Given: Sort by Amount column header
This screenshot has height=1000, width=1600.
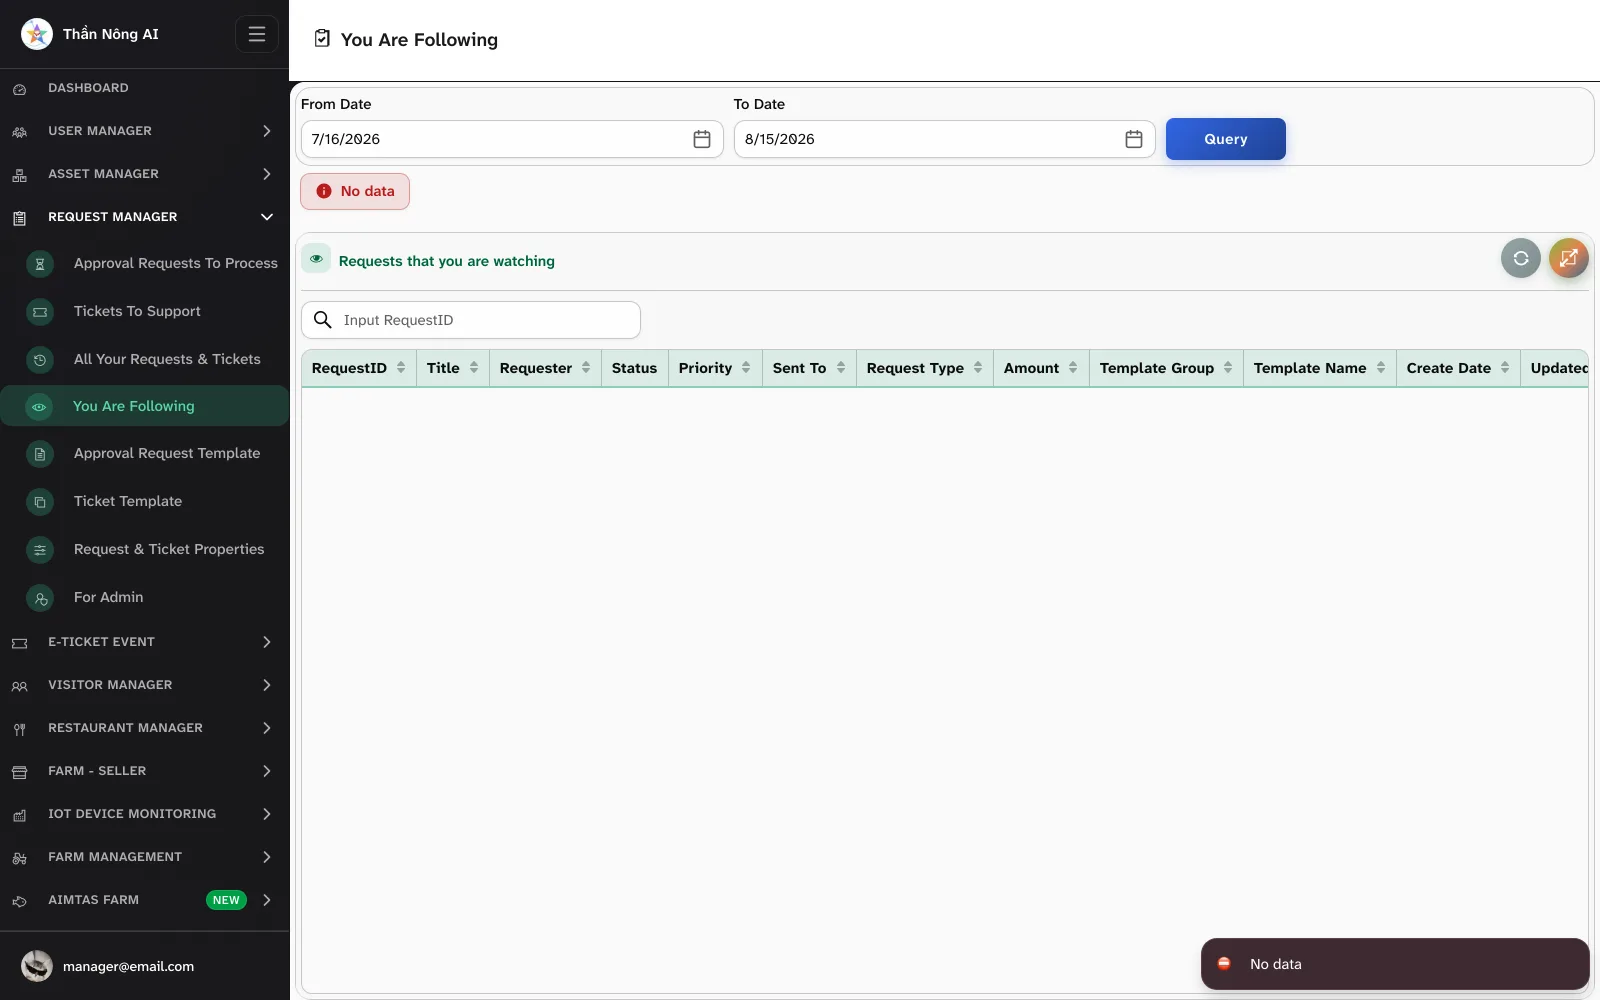Looking at the screenshot, I should tap(1041, 368).
